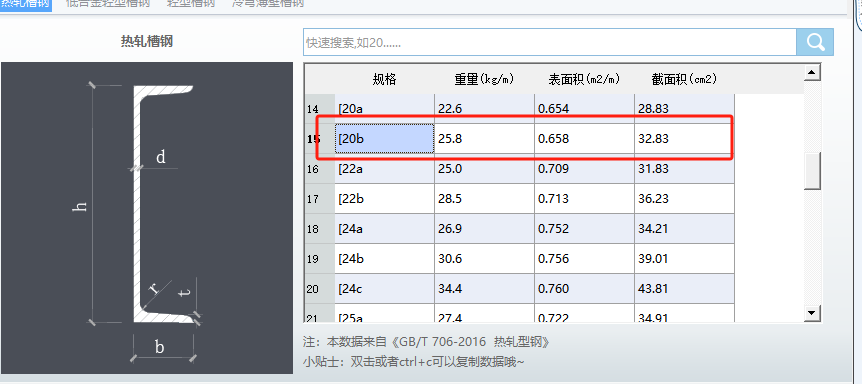Click the magnifier search button
862x384 pixels.
point(815,42)
